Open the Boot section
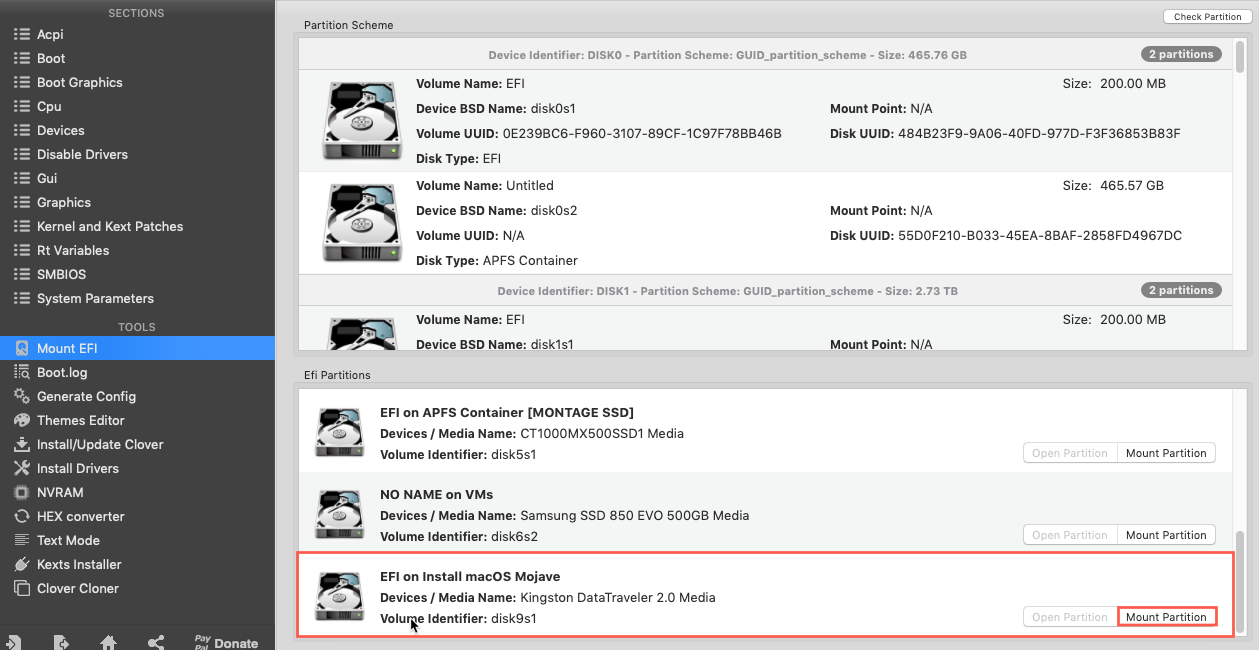1259x650 pixels. pos(137,58)
